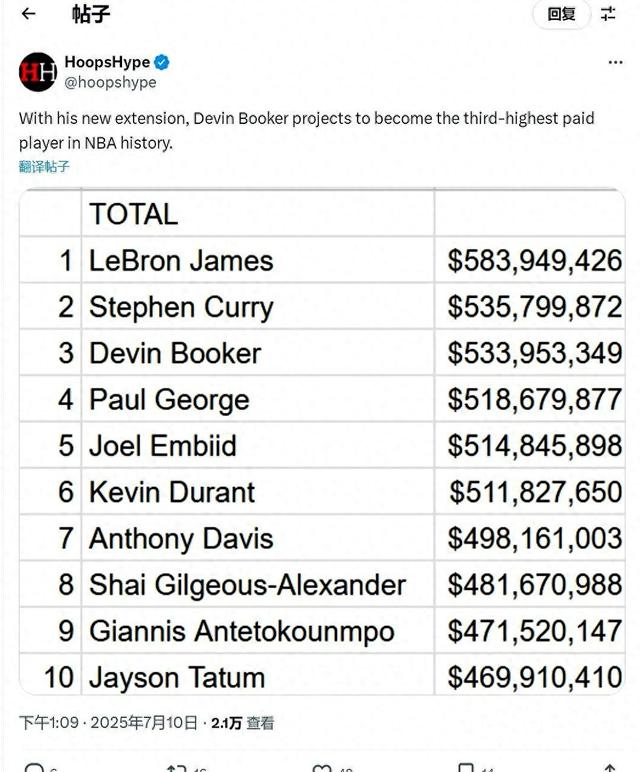This screenshot has width=640, height=772.
Task: Click the 2.1万 查看 view count
Action: click(243, 723)
